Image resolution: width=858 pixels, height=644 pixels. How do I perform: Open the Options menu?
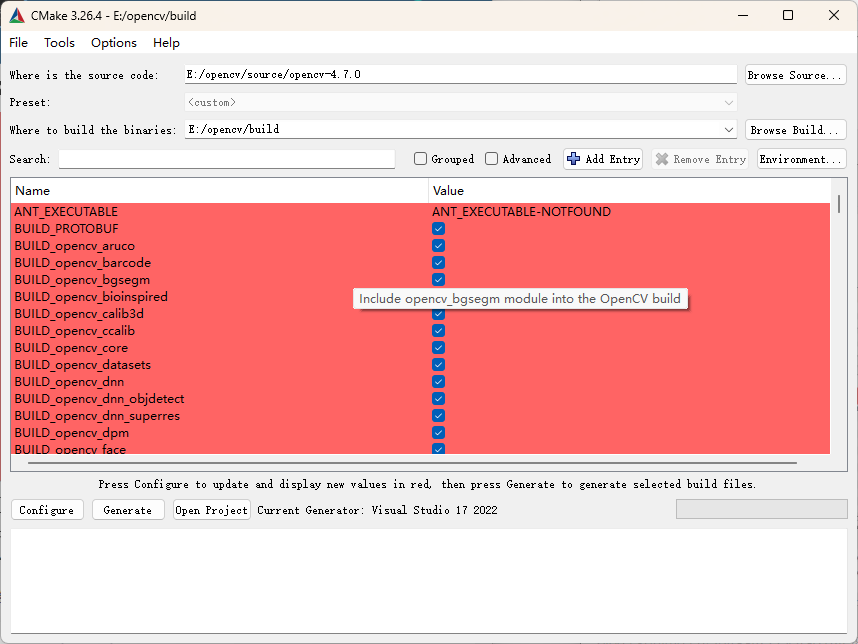click(113, 42)
